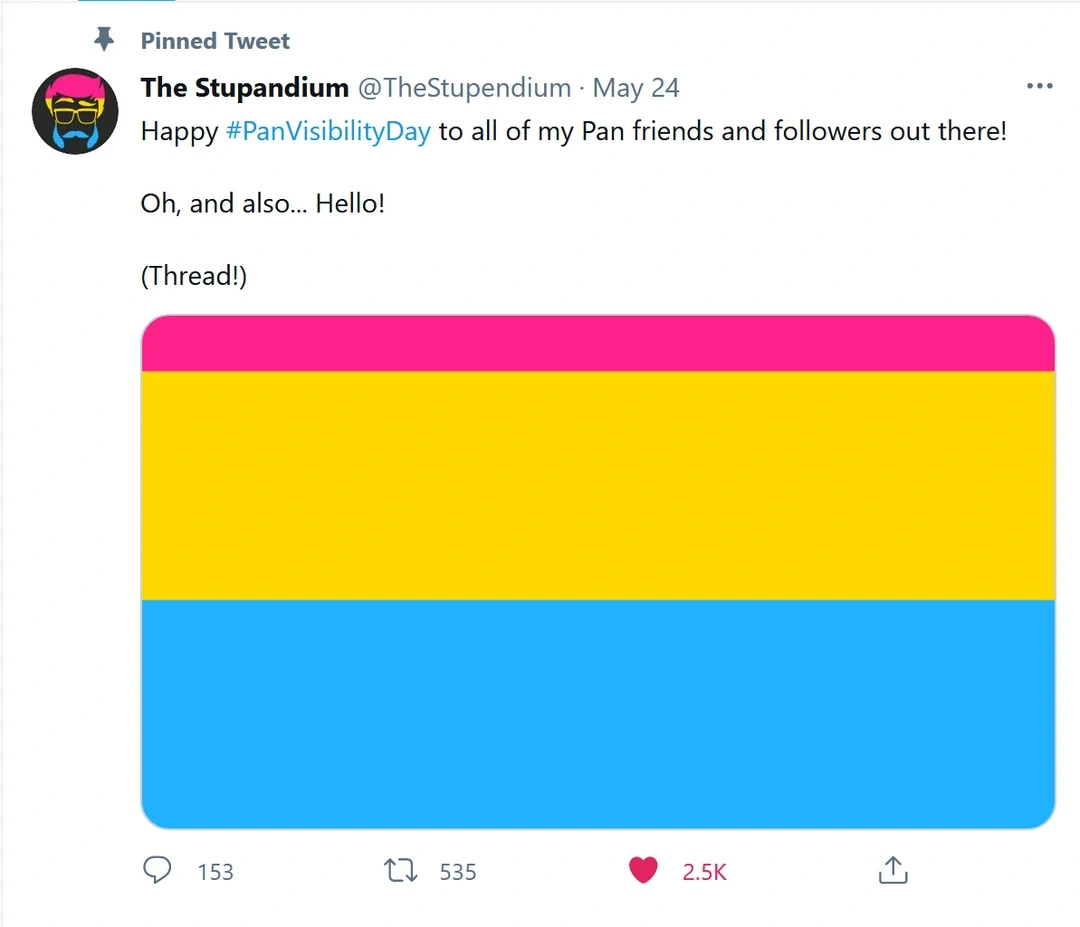Retweet using the arrows icon

401,871
